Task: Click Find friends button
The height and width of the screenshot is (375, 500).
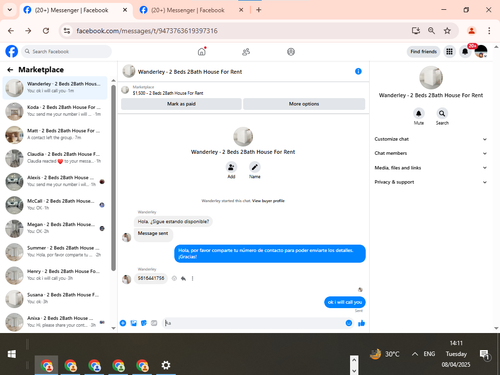Action: coord(423,51)
